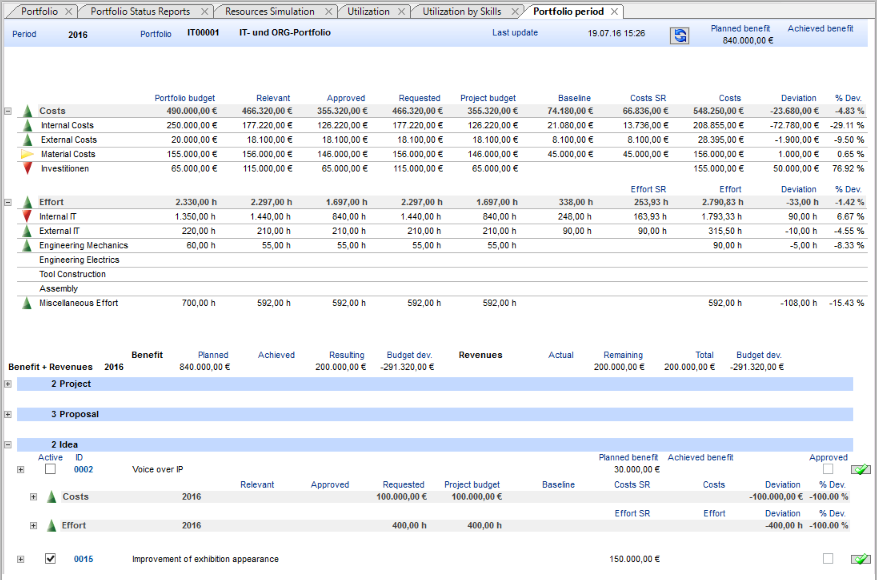Expand idea 0002 Voice over IP

click(21, 469)
